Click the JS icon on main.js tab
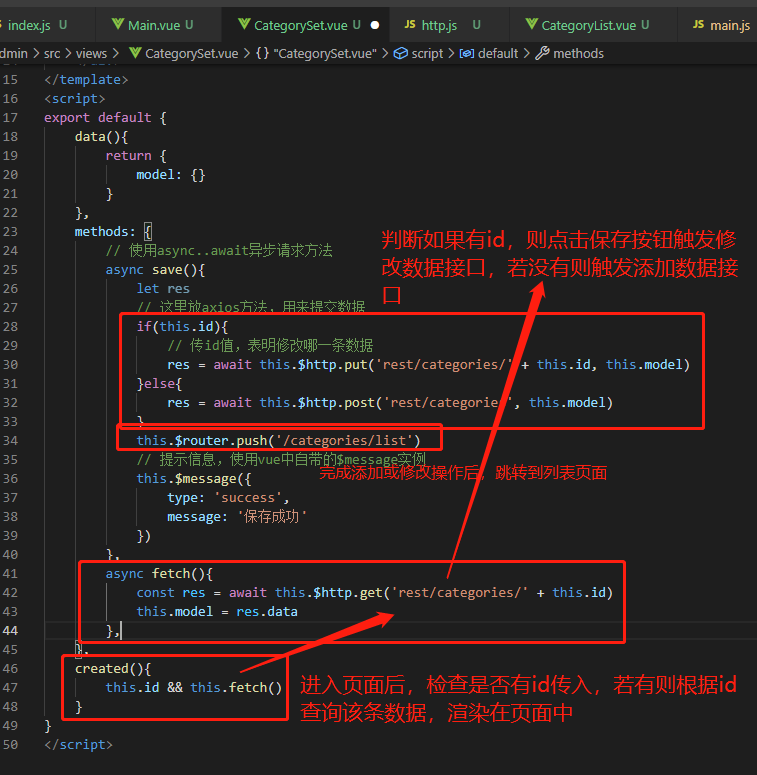This screenshot has width=757, height=775. pos(698,24)
